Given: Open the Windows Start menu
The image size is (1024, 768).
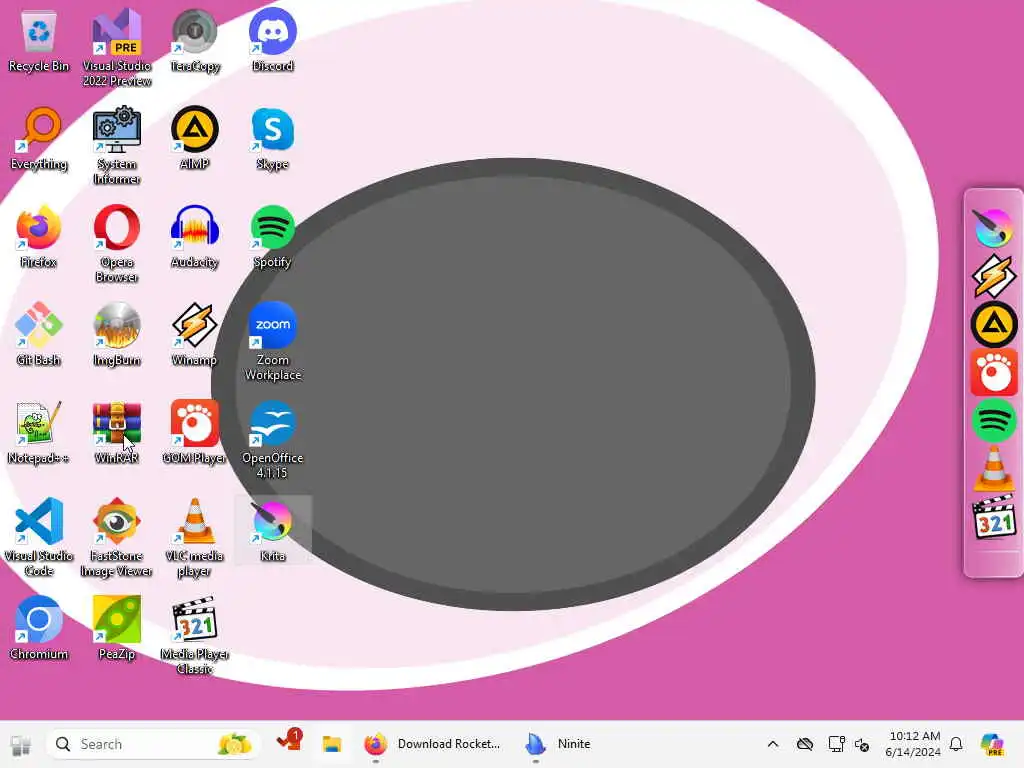Looking at the screenshot, I should [20, 744].
